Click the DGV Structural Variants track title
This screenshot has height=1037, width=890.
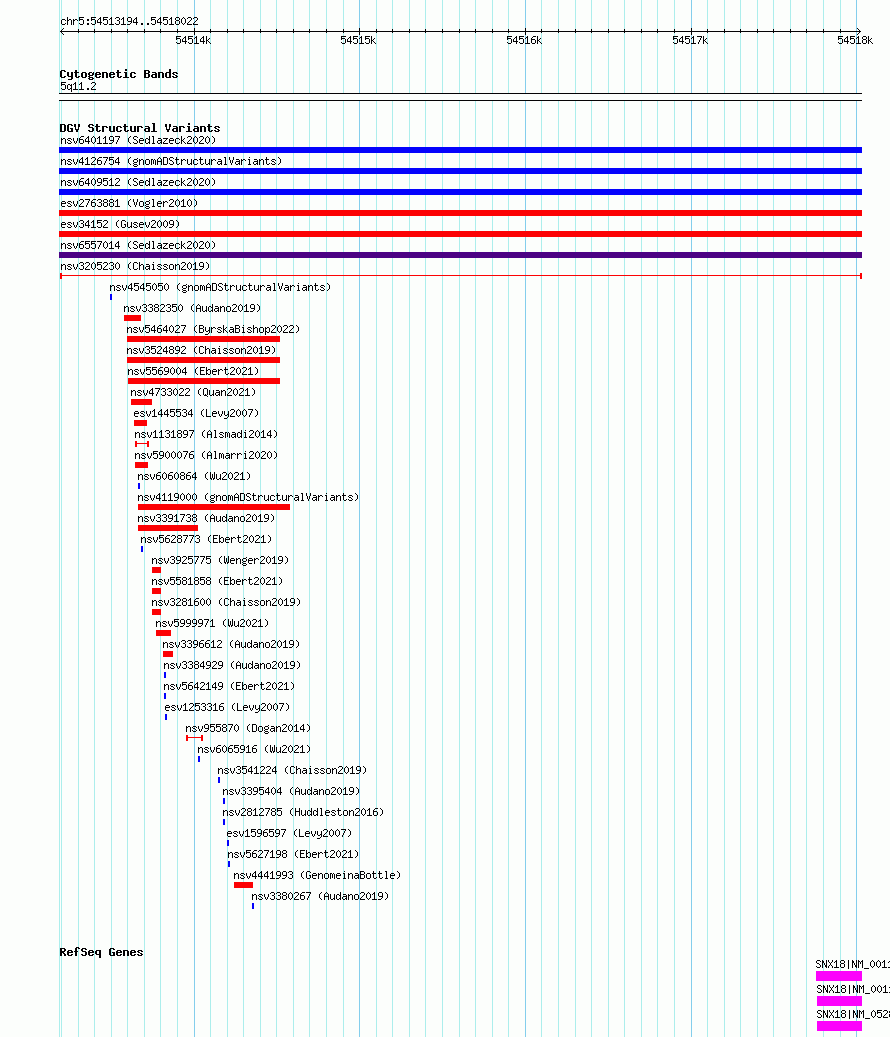[140, 128]
